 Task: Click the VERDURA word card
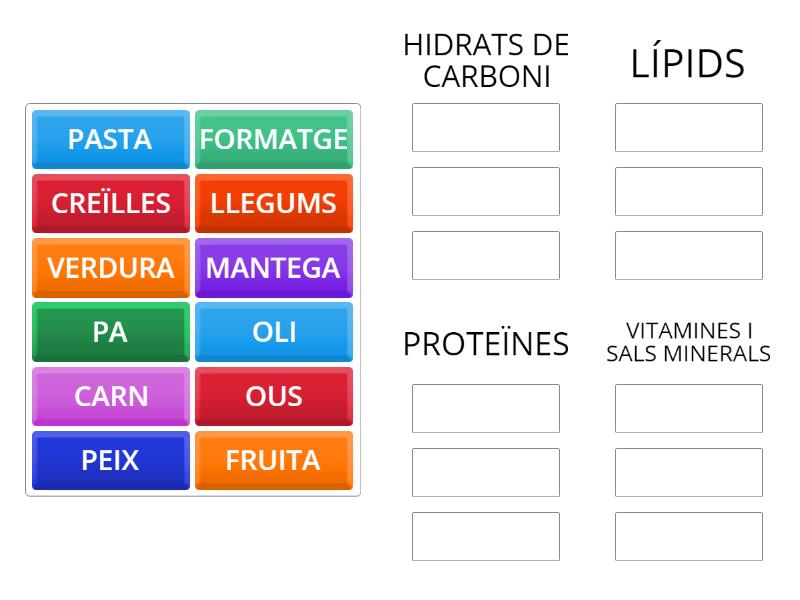tap(109, 268)
